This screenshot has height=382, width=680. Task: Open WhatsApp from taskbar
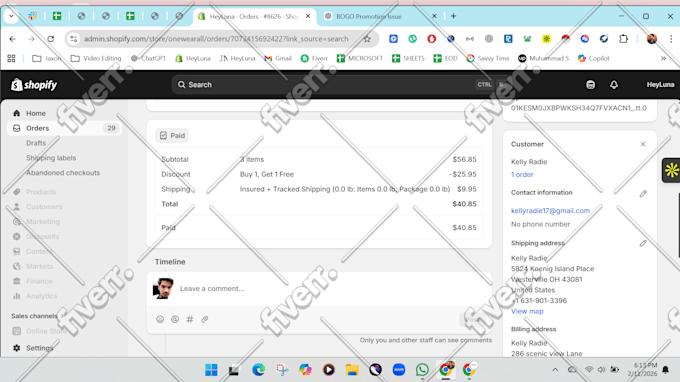pos(422,370)
